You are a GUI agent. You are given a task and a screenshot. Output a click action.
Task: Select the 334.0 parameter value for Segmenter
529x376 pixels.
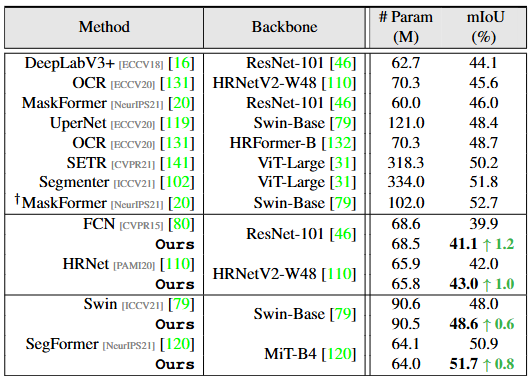406,183
